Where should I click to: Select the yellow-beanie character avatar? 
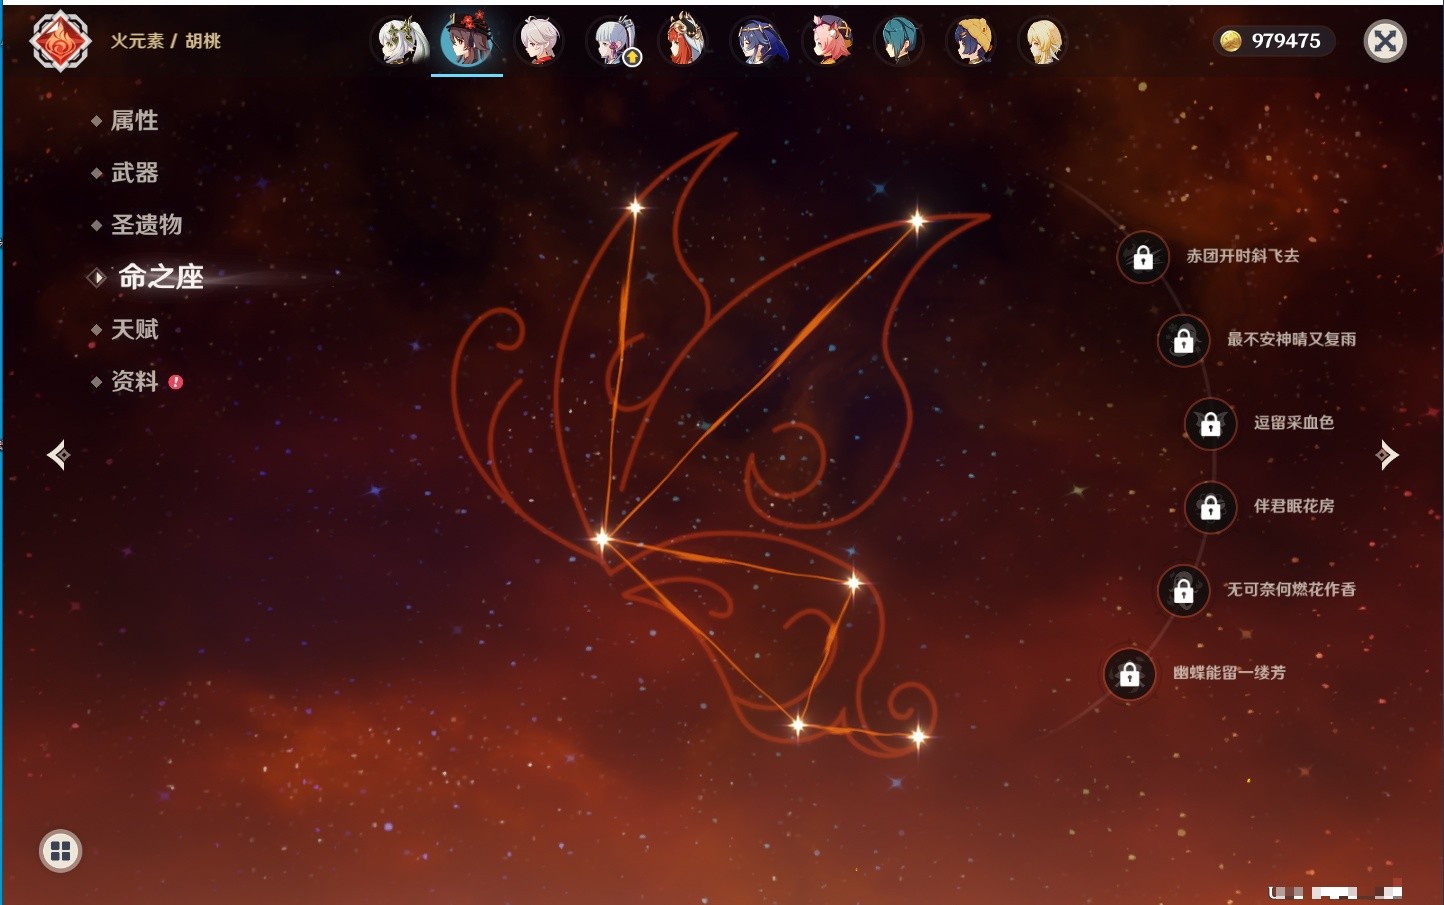(x=972, y=41)
